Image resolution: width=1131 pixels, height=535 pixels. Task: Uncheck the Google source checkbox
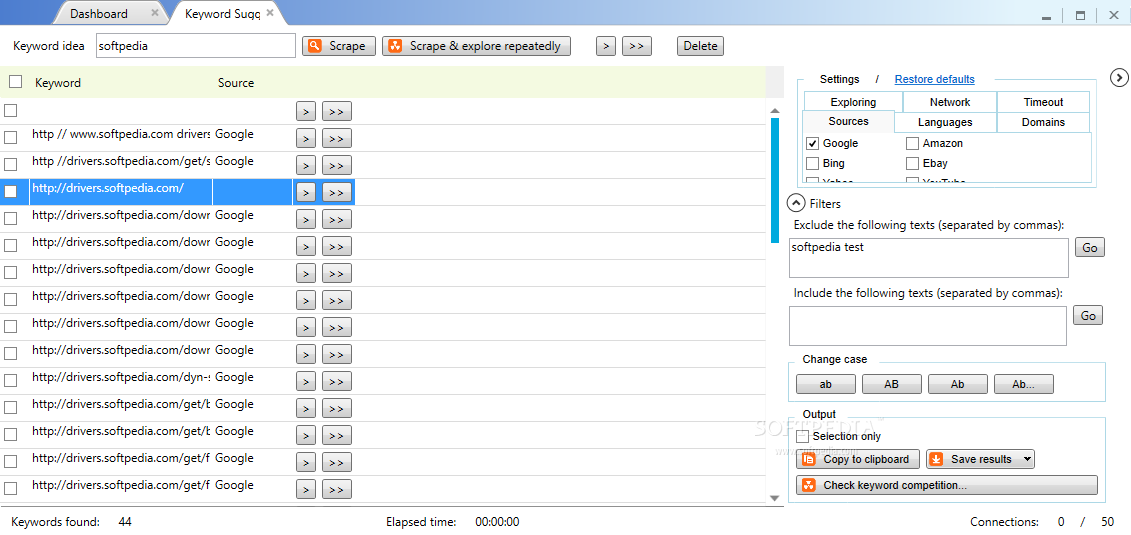(x=813, y=143)
